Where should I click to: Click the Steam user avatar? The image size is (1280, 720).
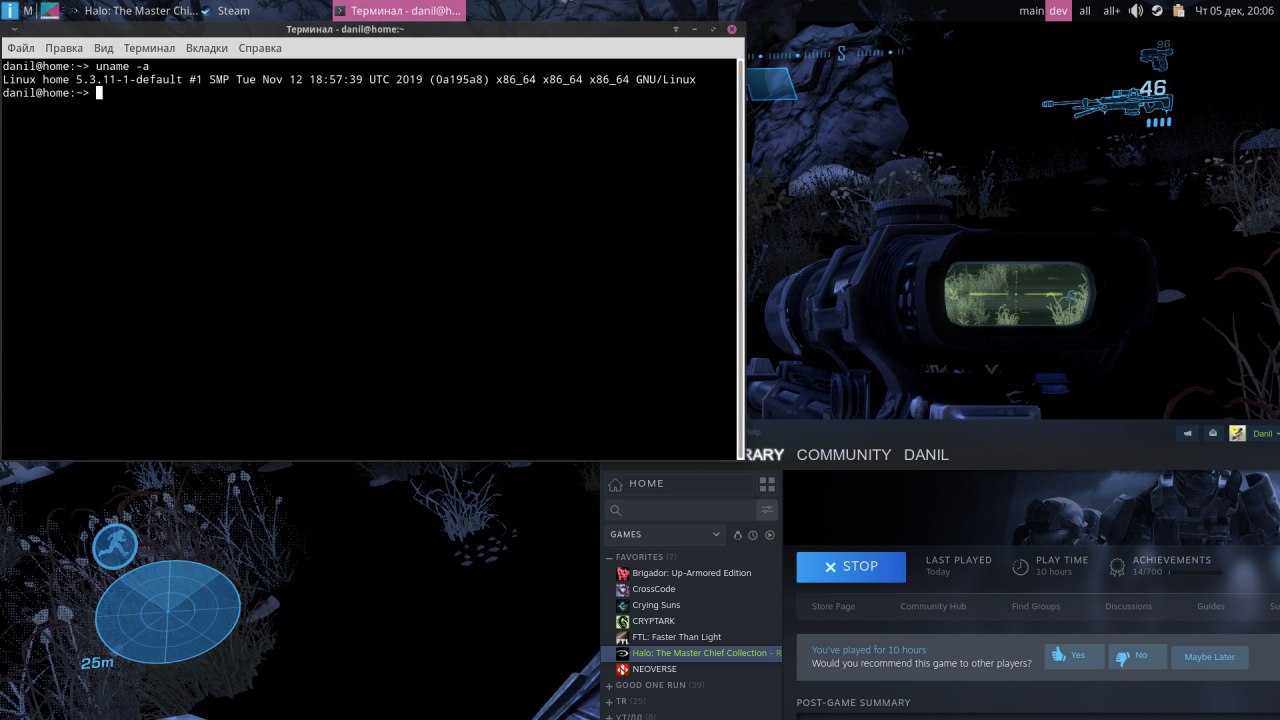pos(1237,434)
